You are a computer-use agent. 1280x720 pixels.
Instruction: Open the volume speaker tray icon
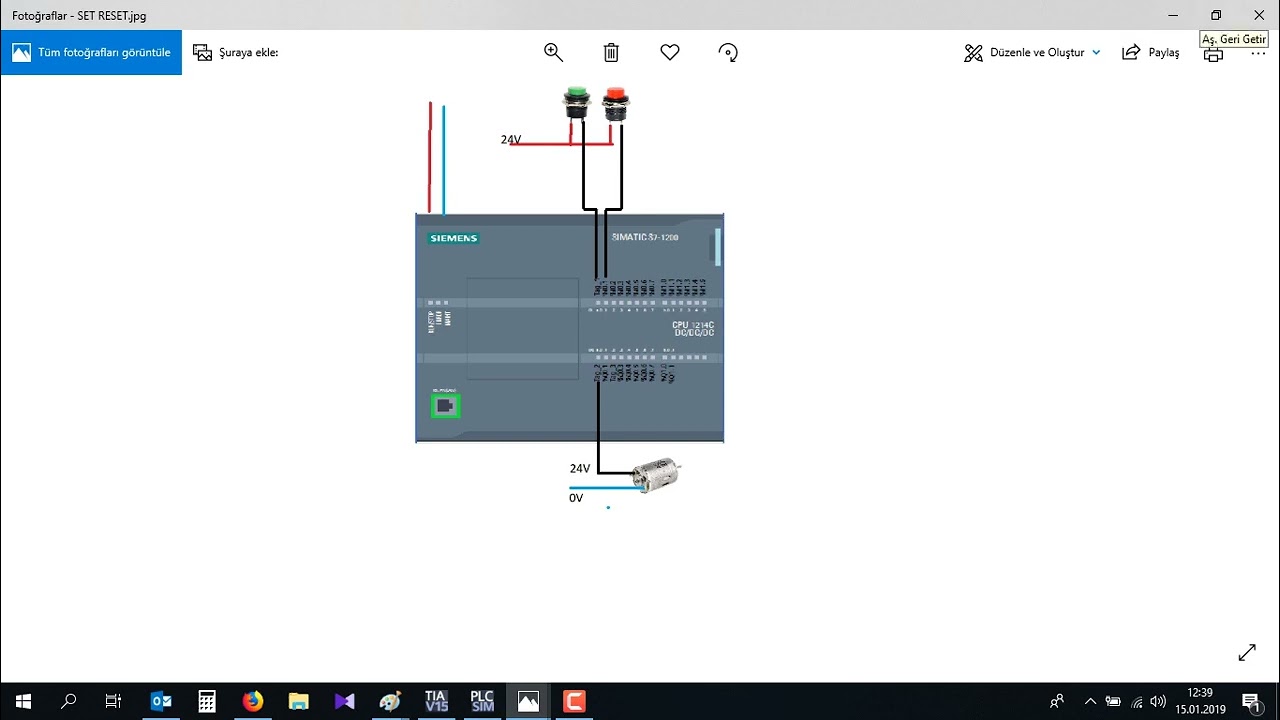pyautogui.click(x=1159, y=701)
